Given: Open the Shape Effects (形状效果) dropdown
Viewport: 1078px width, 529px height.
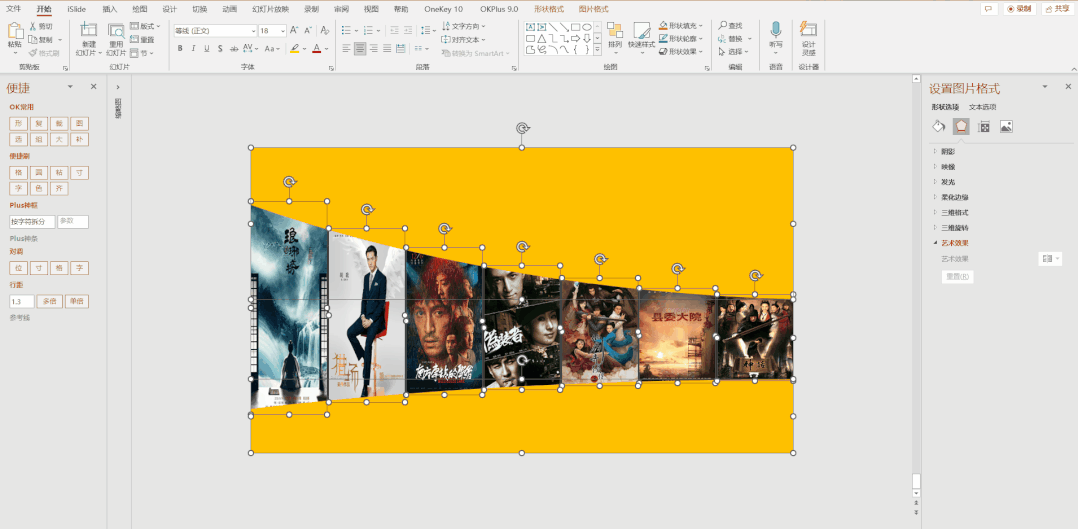Looking at the screenshot, I should [681, 51].
